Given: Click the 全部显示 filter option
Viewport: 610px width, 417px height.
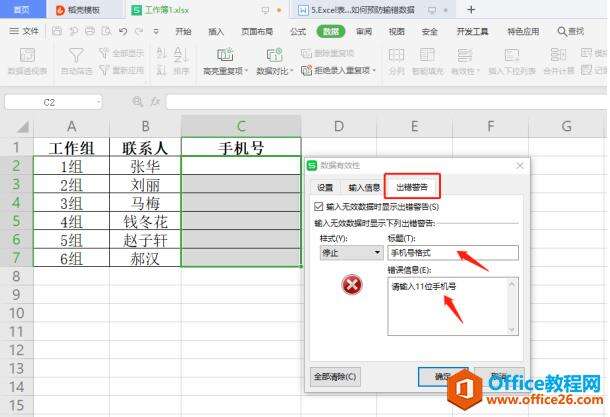Looking at the screenshot, I should click(x=121, y=53).
